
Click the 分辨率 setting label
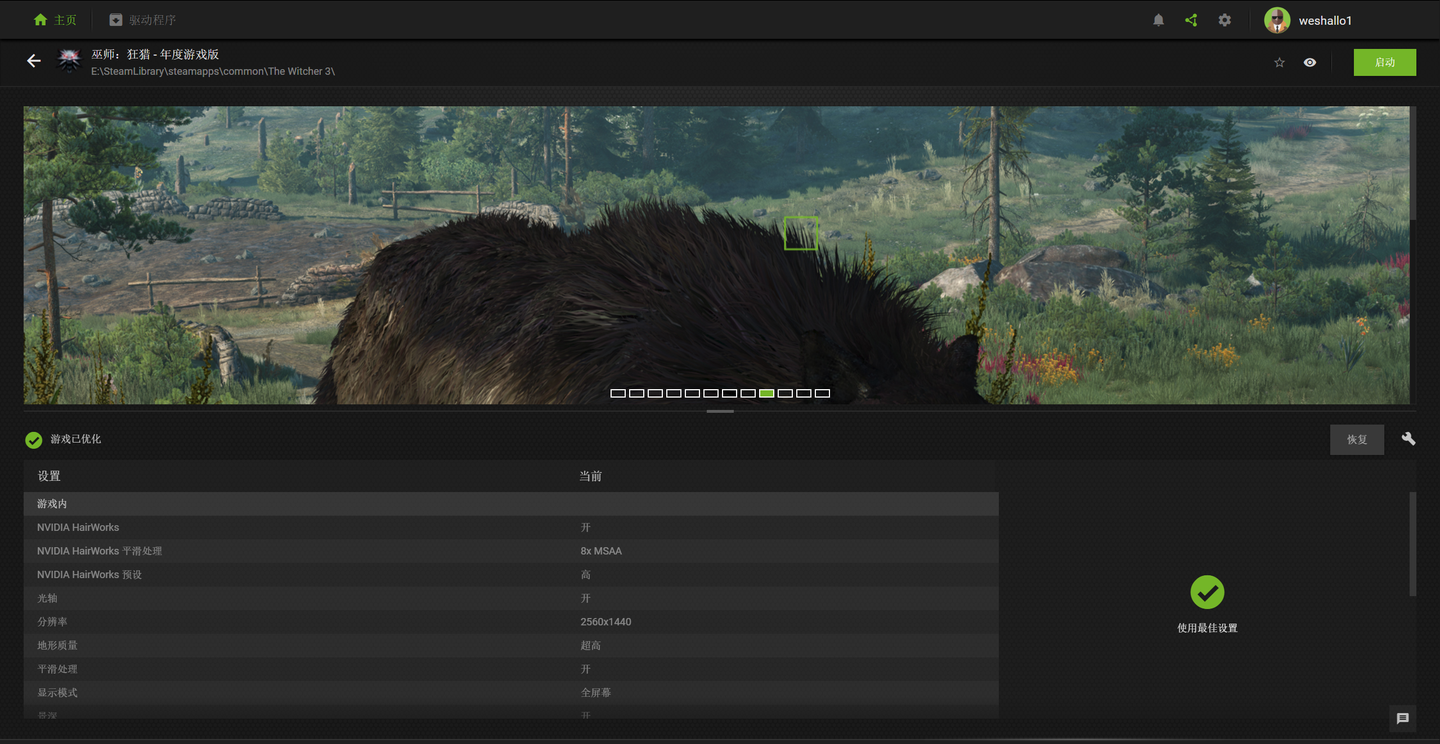[52, 622]
